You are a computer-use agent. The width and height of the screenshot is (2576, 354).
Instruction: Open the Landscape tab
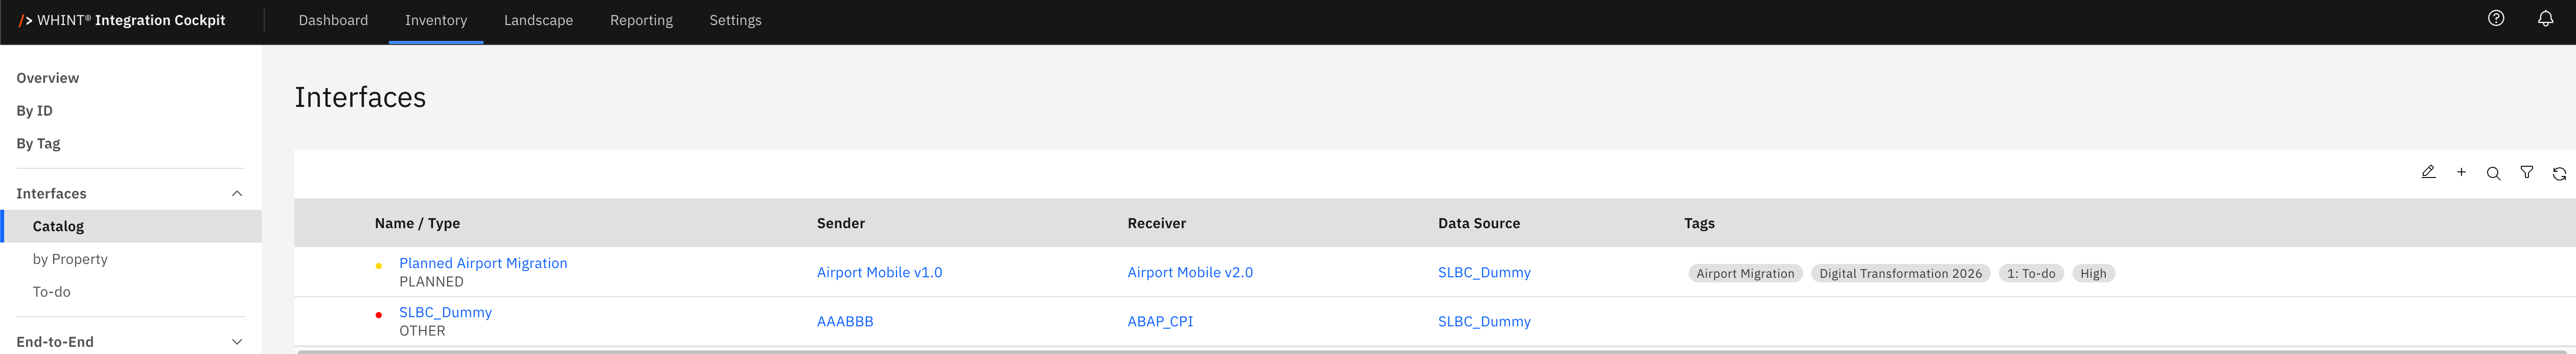[538, 20]
